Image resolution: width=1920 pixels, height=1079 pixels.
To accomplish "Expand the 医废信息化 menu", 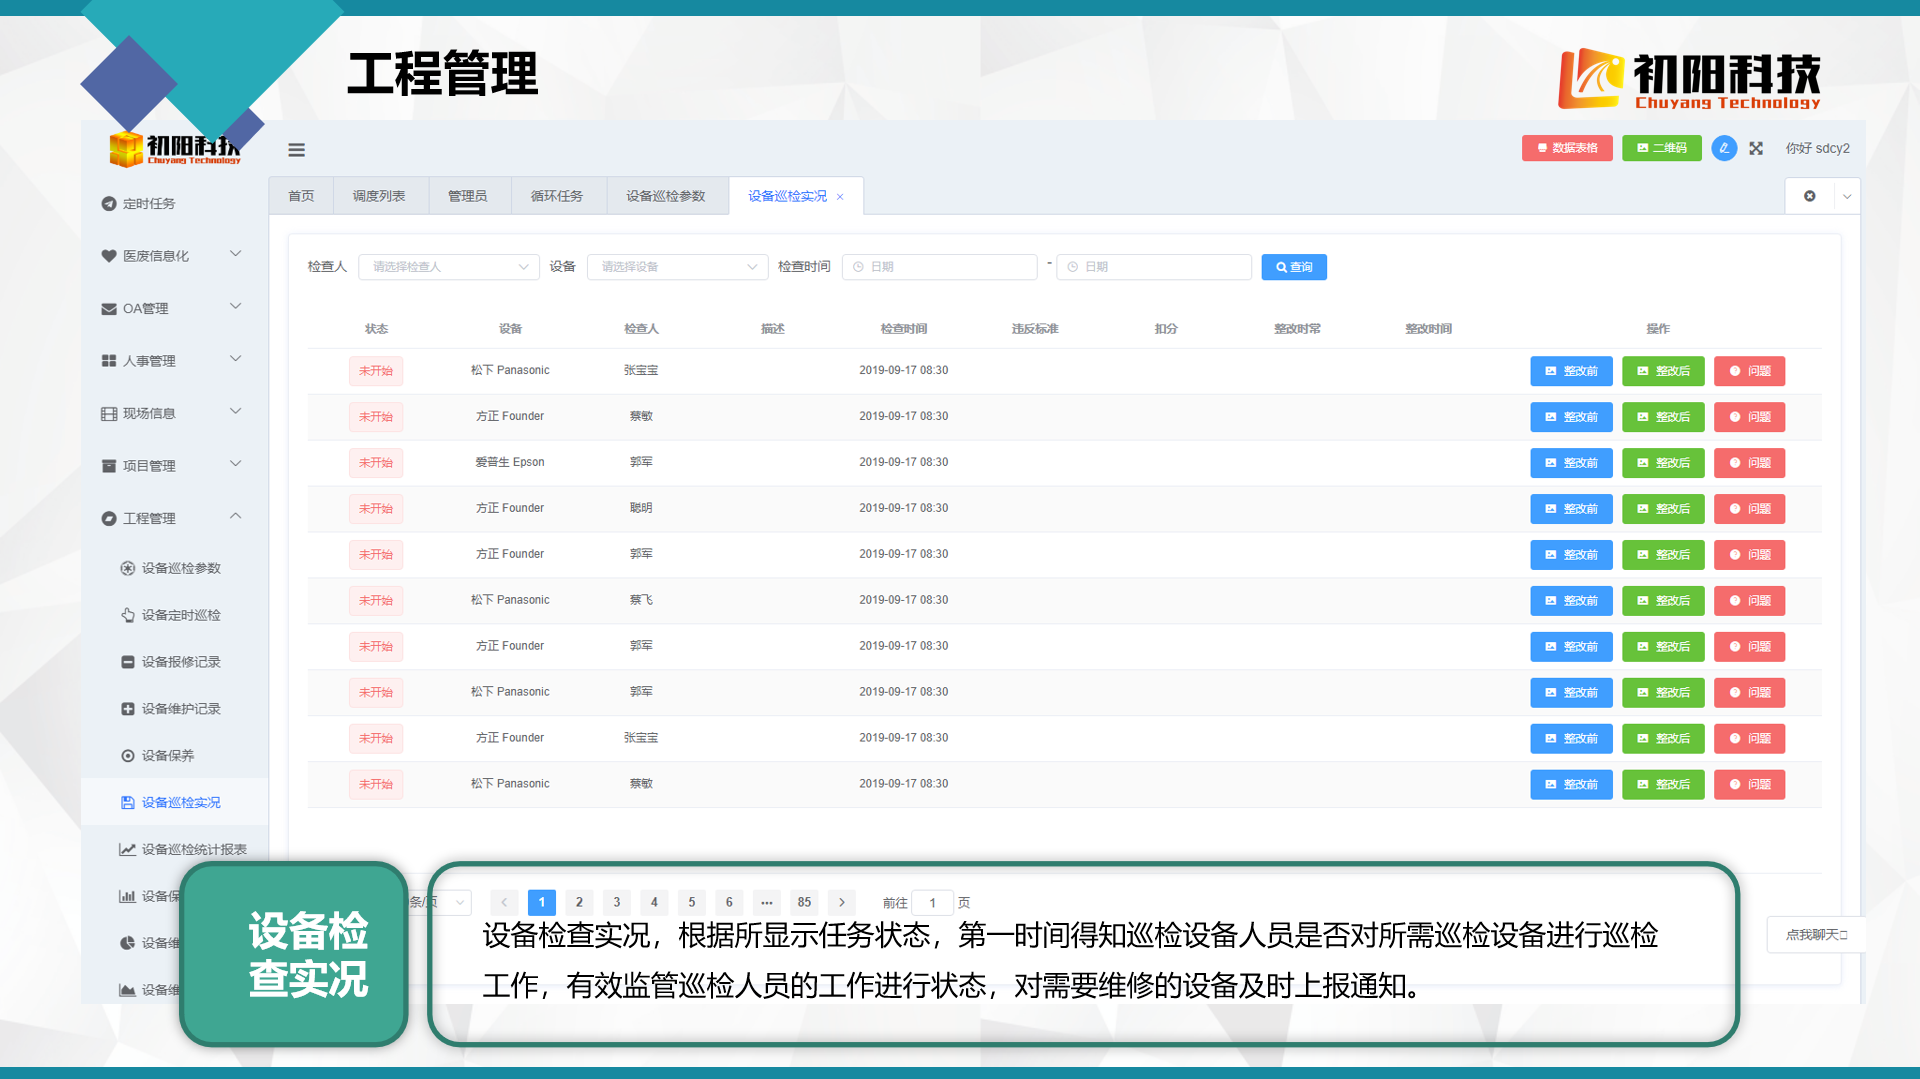I will click(x=171, y=256).
